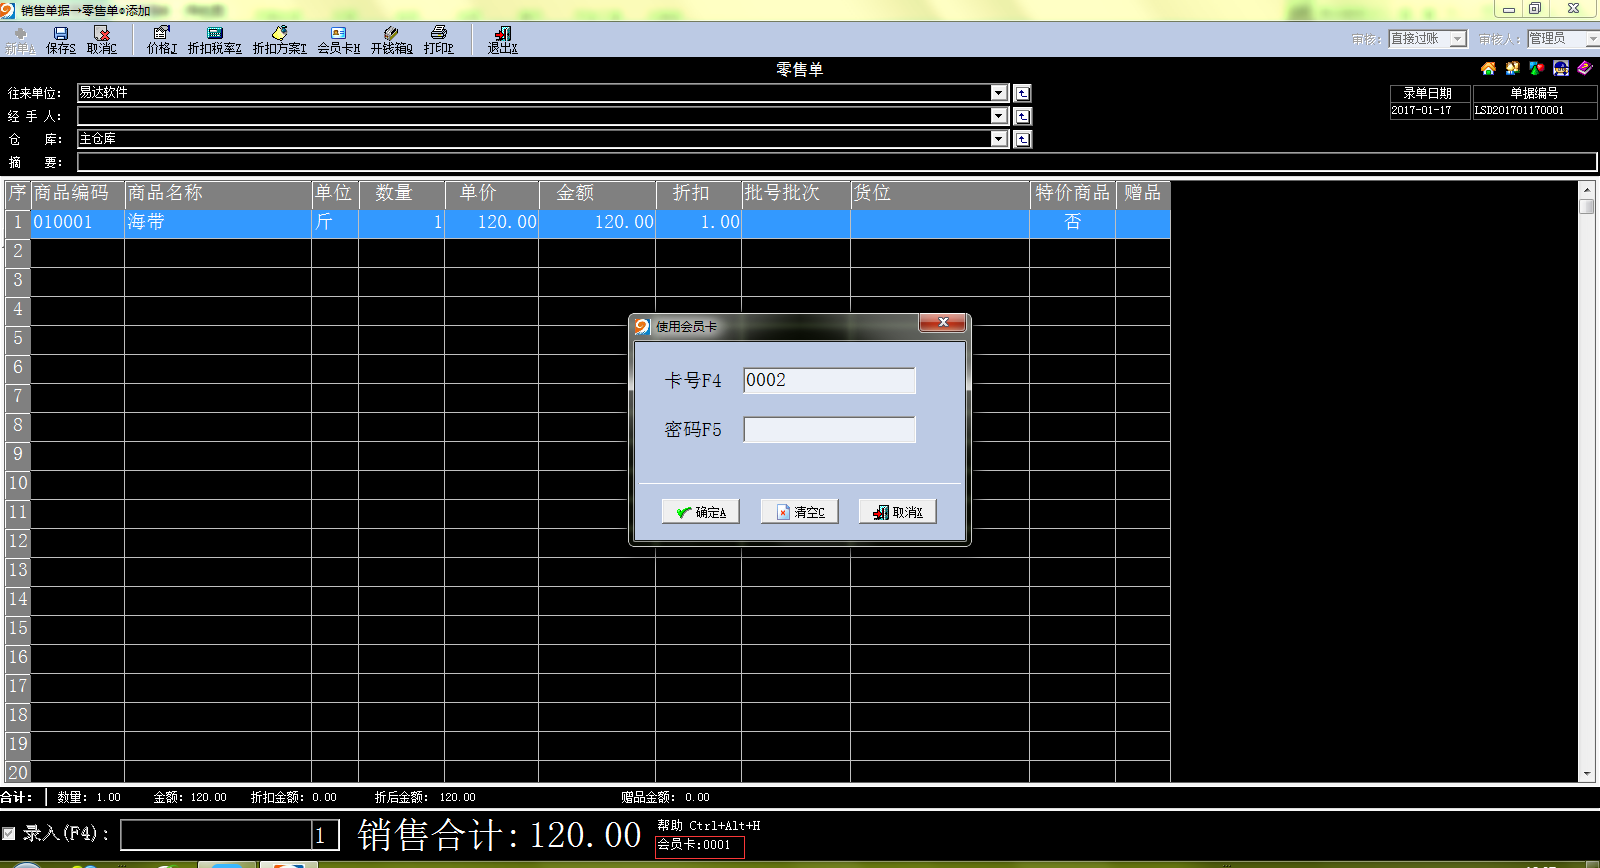Click the 退出 (Exit) toolbar icon
The image size is (1600, 868).
(502, 39)
